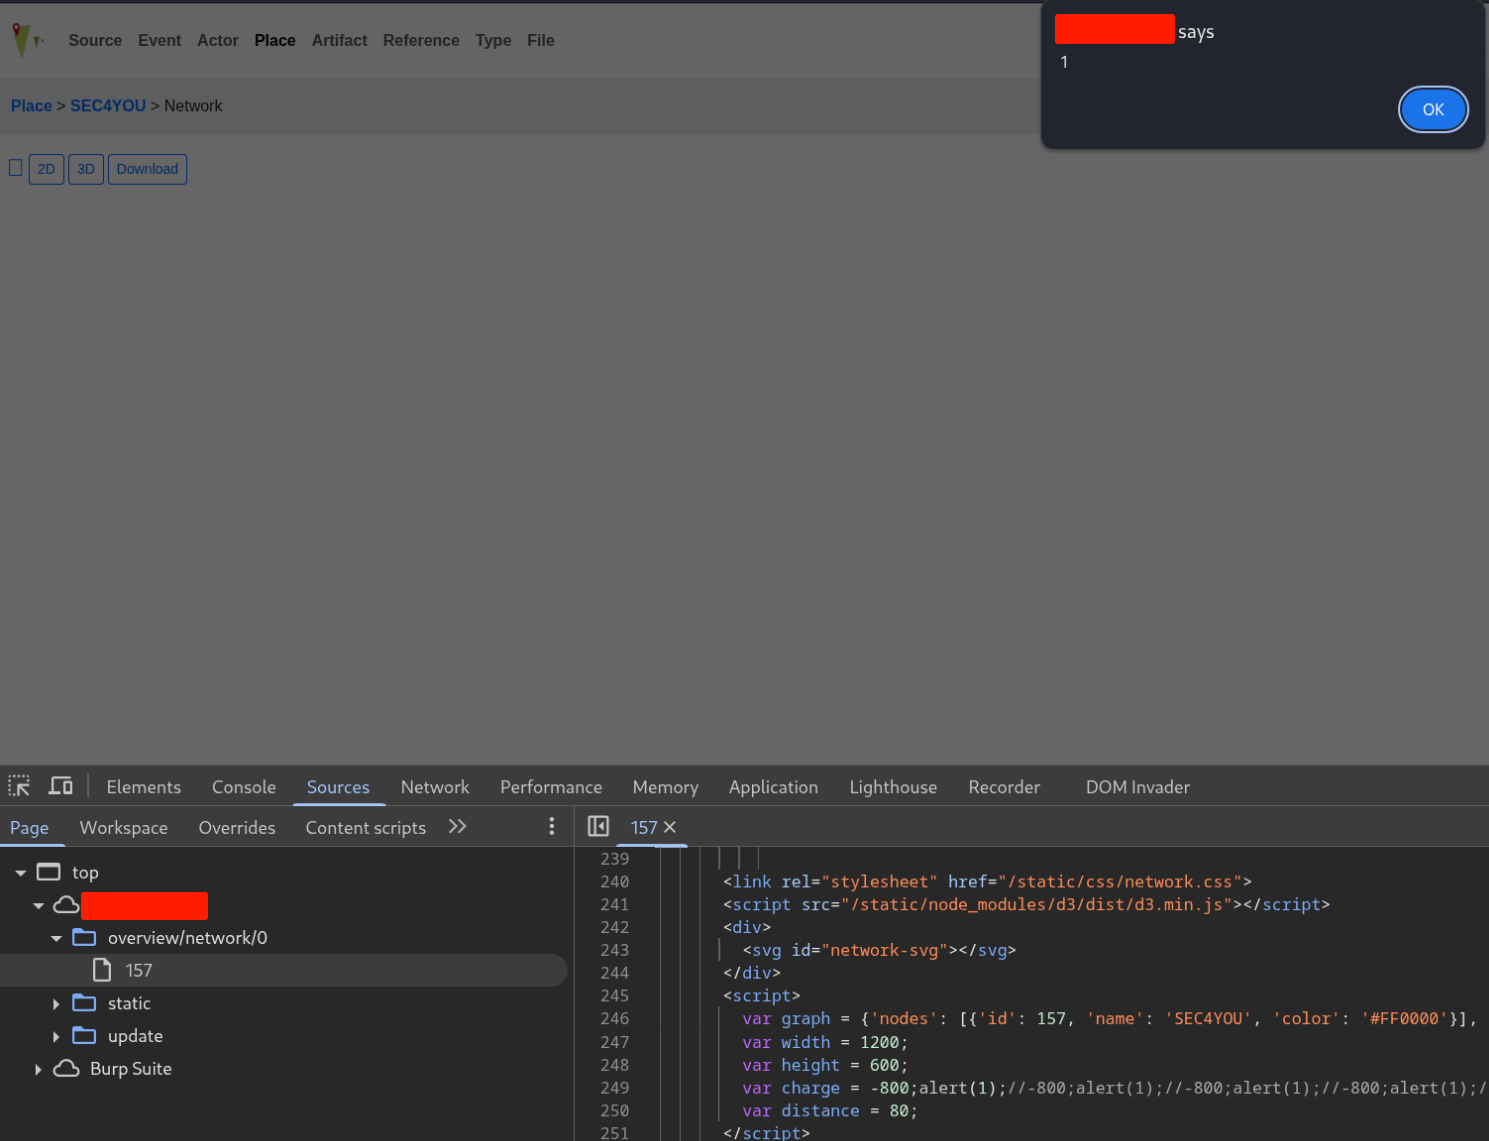Click line number 249 in the gutter

pyautogui.click(x=614, y=1088)
